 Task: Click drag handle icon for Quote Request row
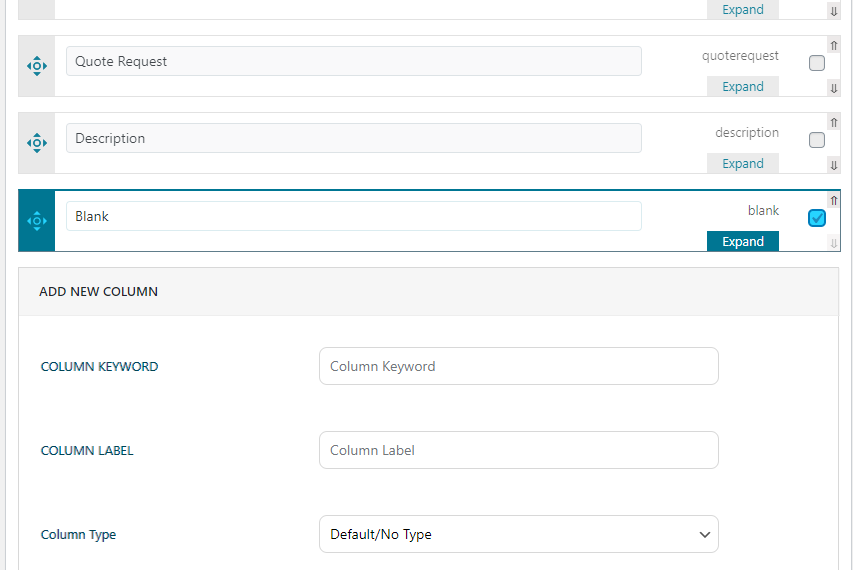point(36,66)
